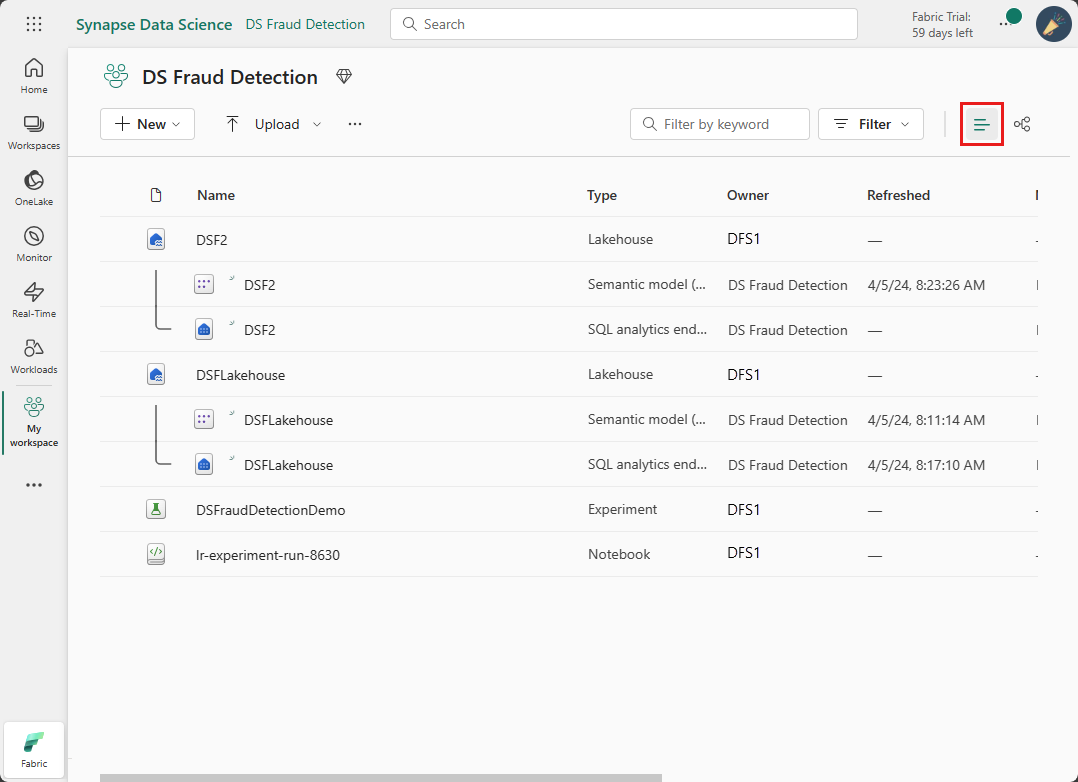Click the premium diamond icon beside workspace title
Screen dimensions: 1078x782
coord(344,76)
